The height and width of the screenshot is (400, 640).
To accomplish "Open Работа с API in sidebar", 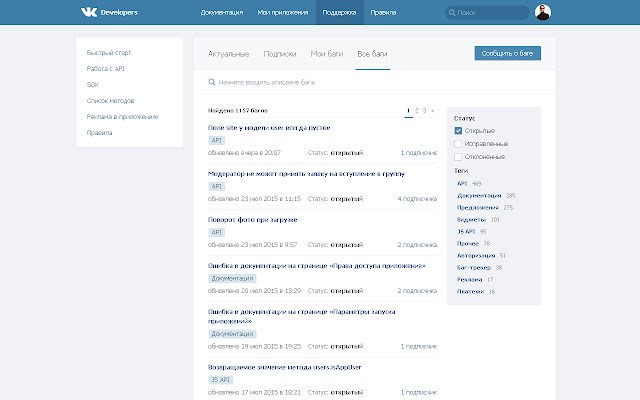I will tap(105, 69).
